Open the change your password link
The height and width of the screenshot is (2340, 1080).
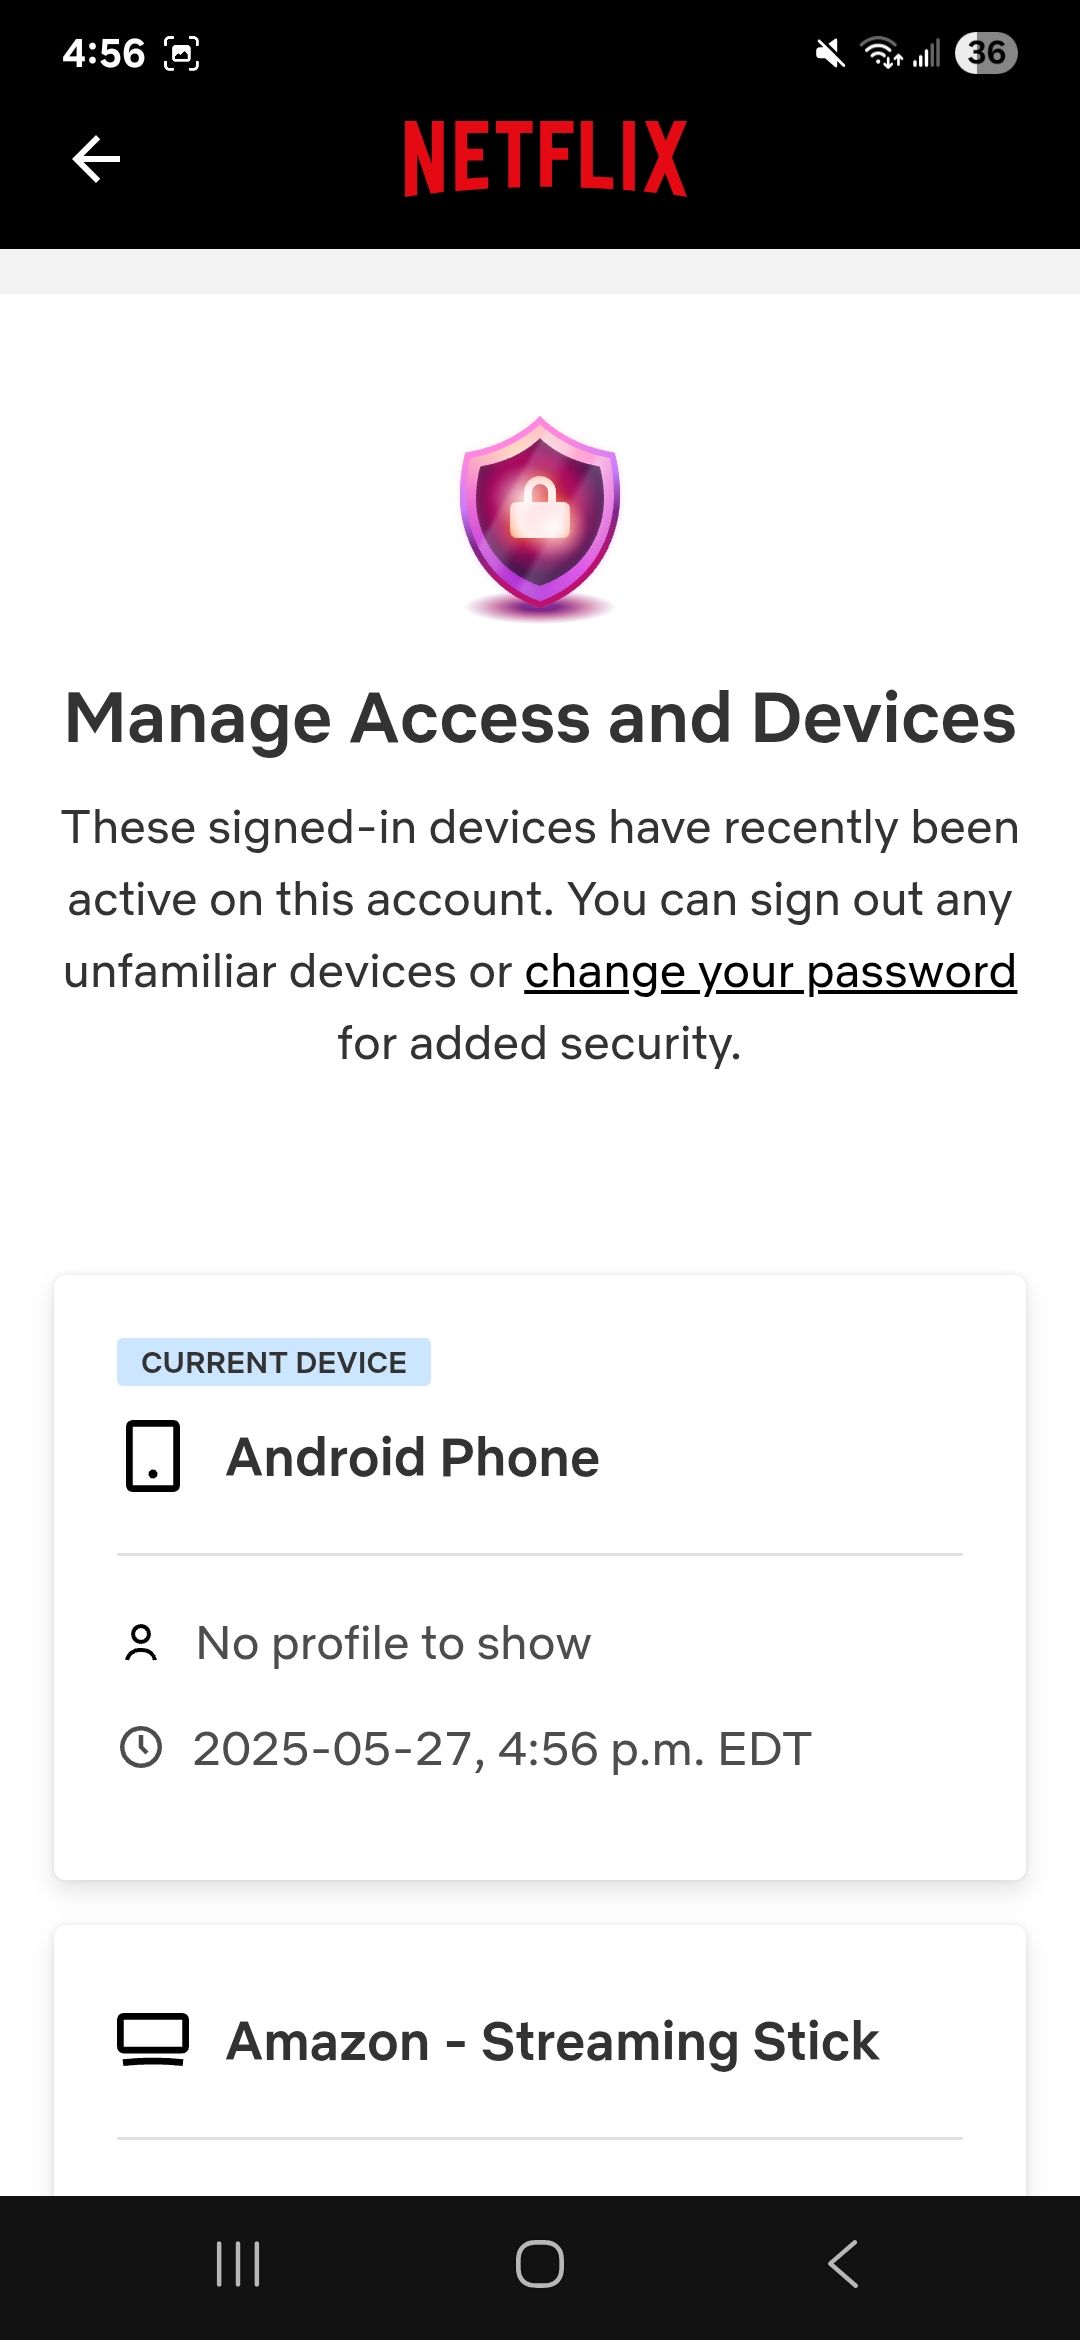[x=771, y=972]
